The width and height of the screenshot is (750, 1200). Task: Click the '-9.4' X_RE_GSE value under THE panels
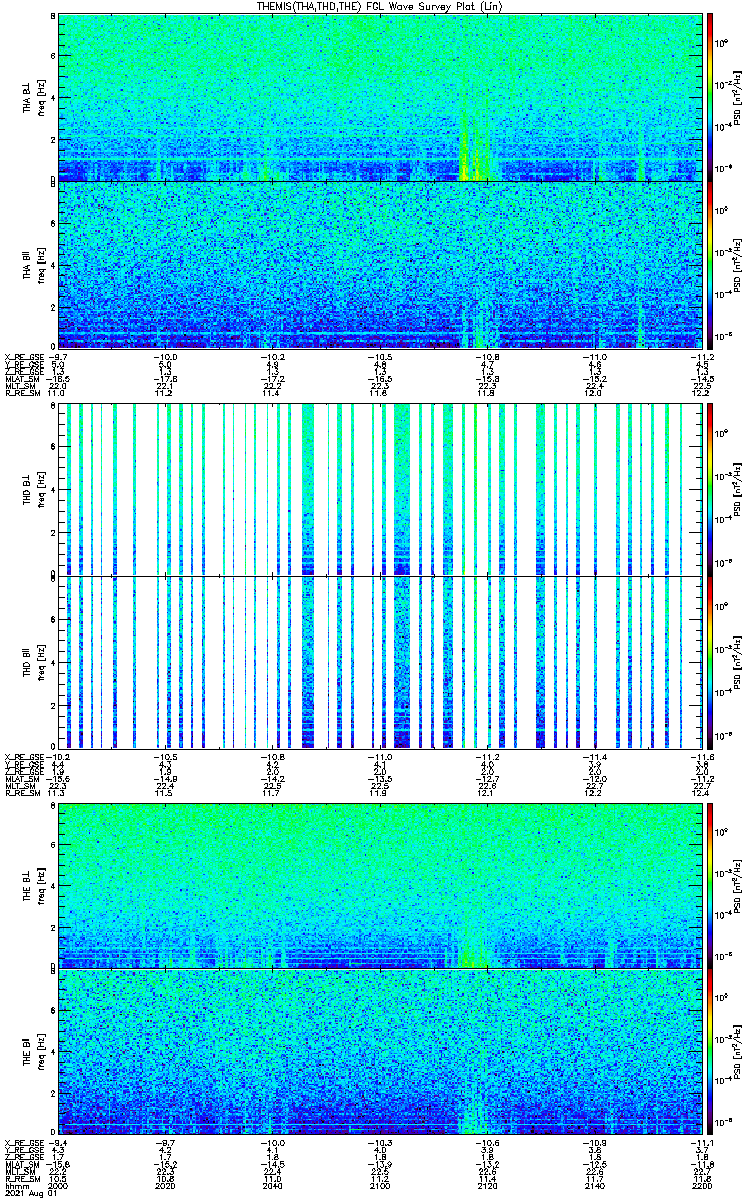click(58, 1142)
